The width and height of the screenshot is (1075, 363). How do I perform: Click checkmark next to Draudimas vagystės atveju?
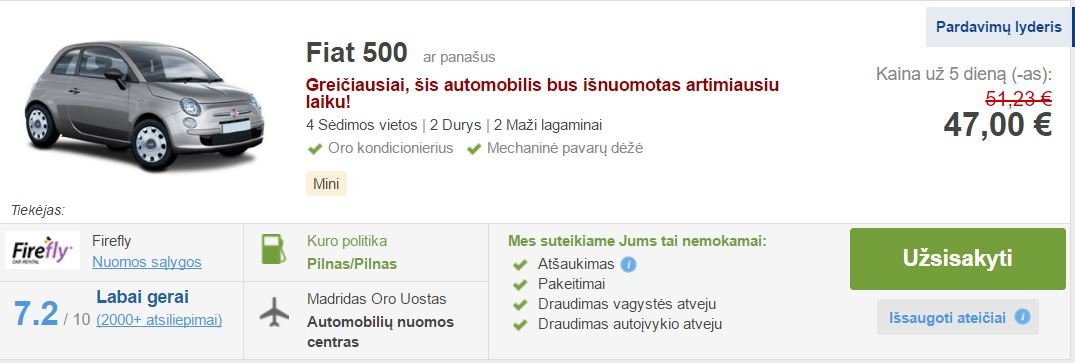520,304
